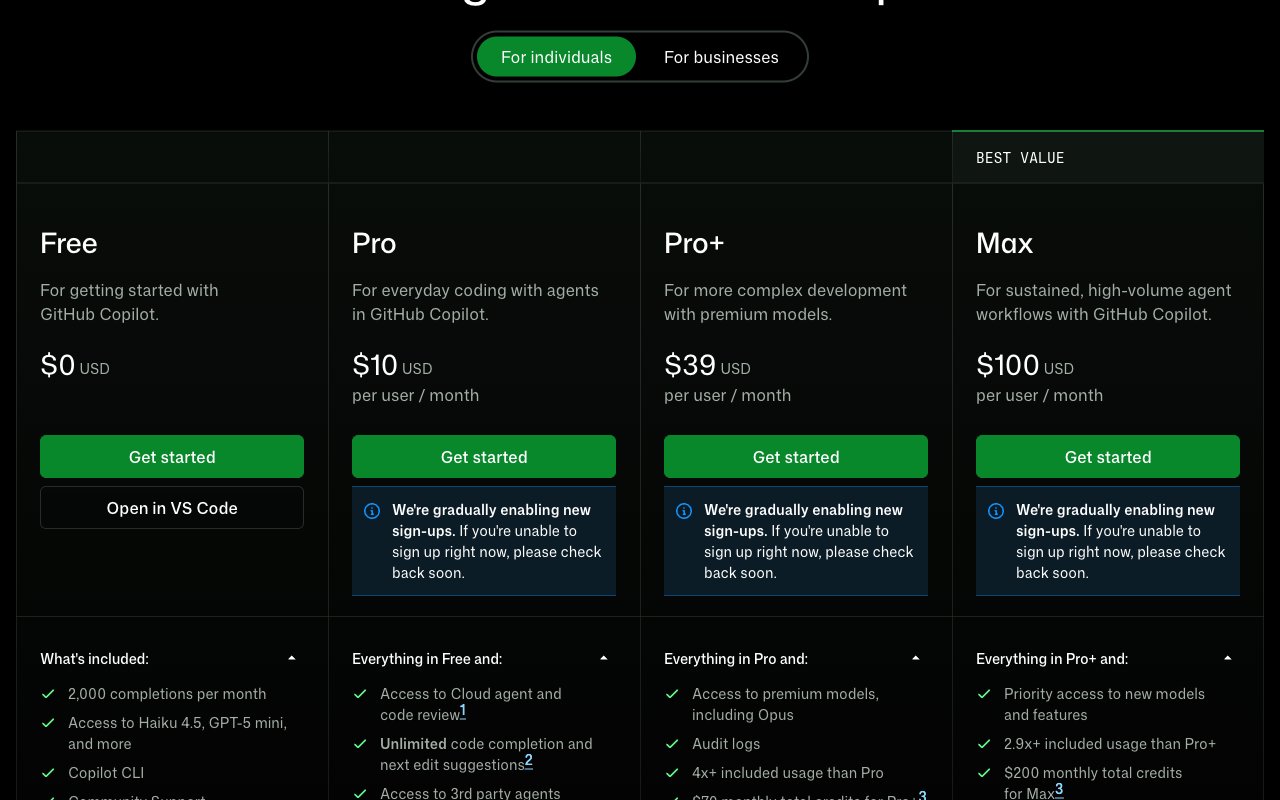Select the For individuals tab
This screenshot has width=1280, height=800.
click(x=556, y=57)
